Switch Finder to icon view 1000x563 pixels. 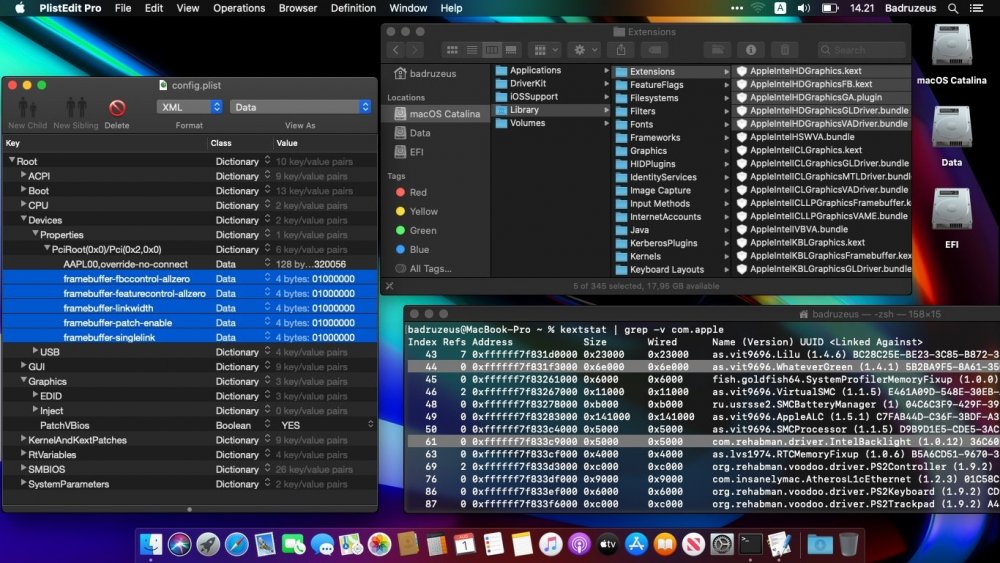coord(452,50)
